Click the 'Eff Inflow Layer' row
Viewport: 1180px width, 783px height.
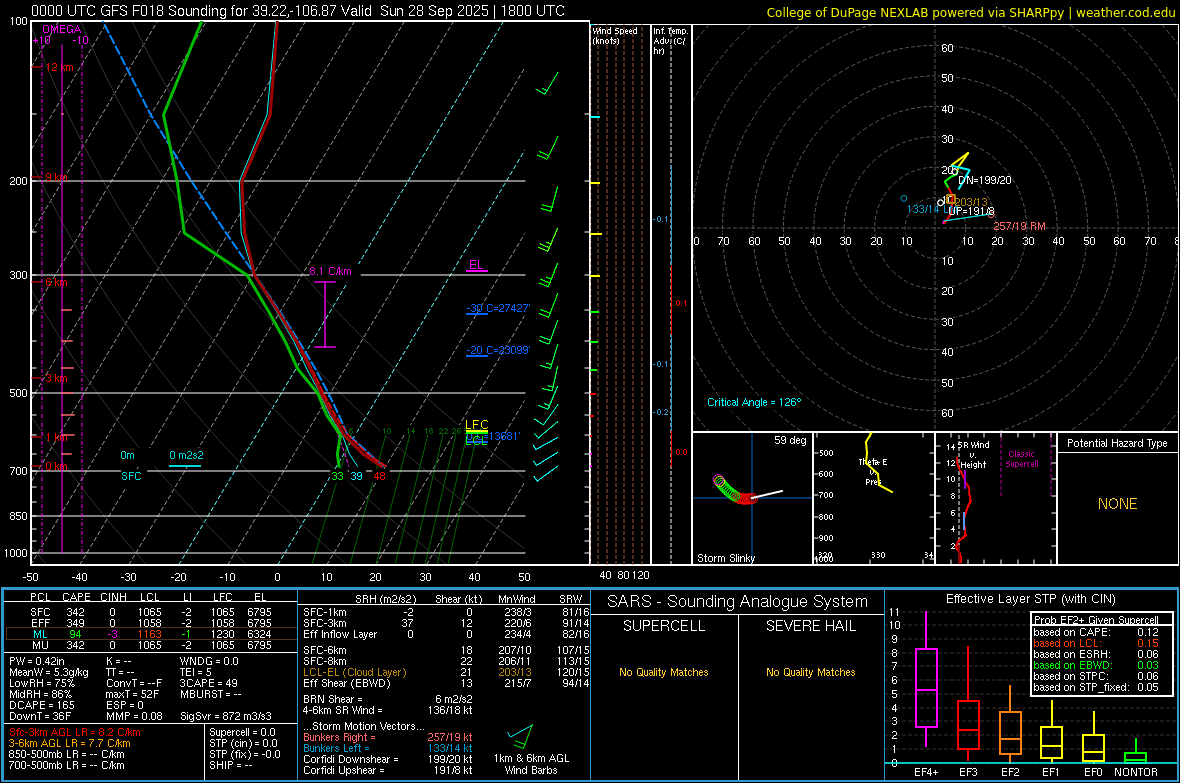tap(444, 634)
